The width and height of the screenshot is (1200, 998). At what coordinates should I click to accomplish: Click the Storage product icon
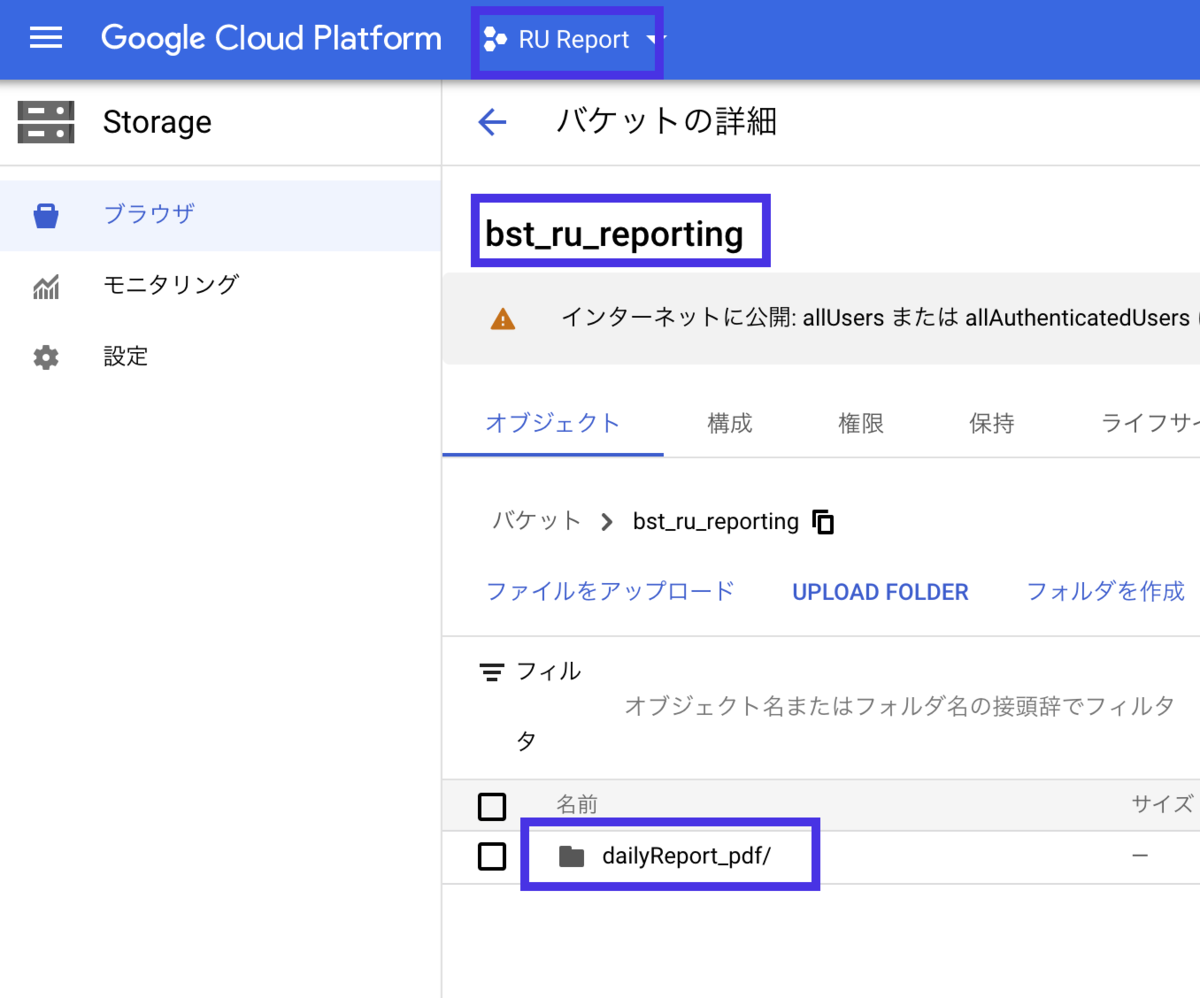(x=46, y=122)
